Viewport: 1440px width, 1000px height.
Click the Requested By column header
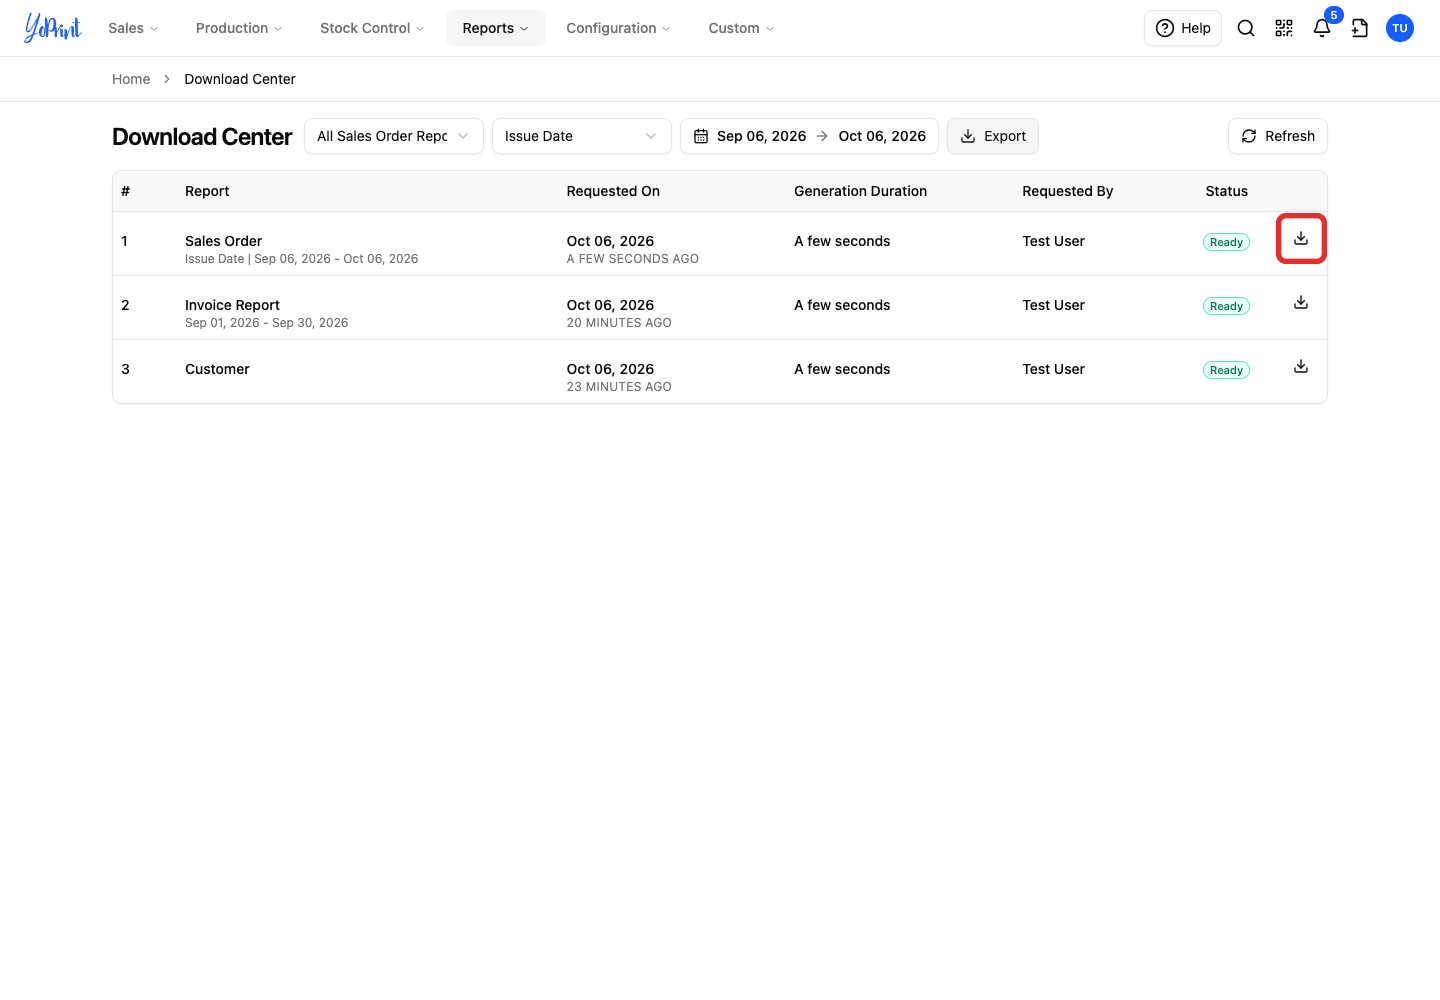(x=1067, y=191)
